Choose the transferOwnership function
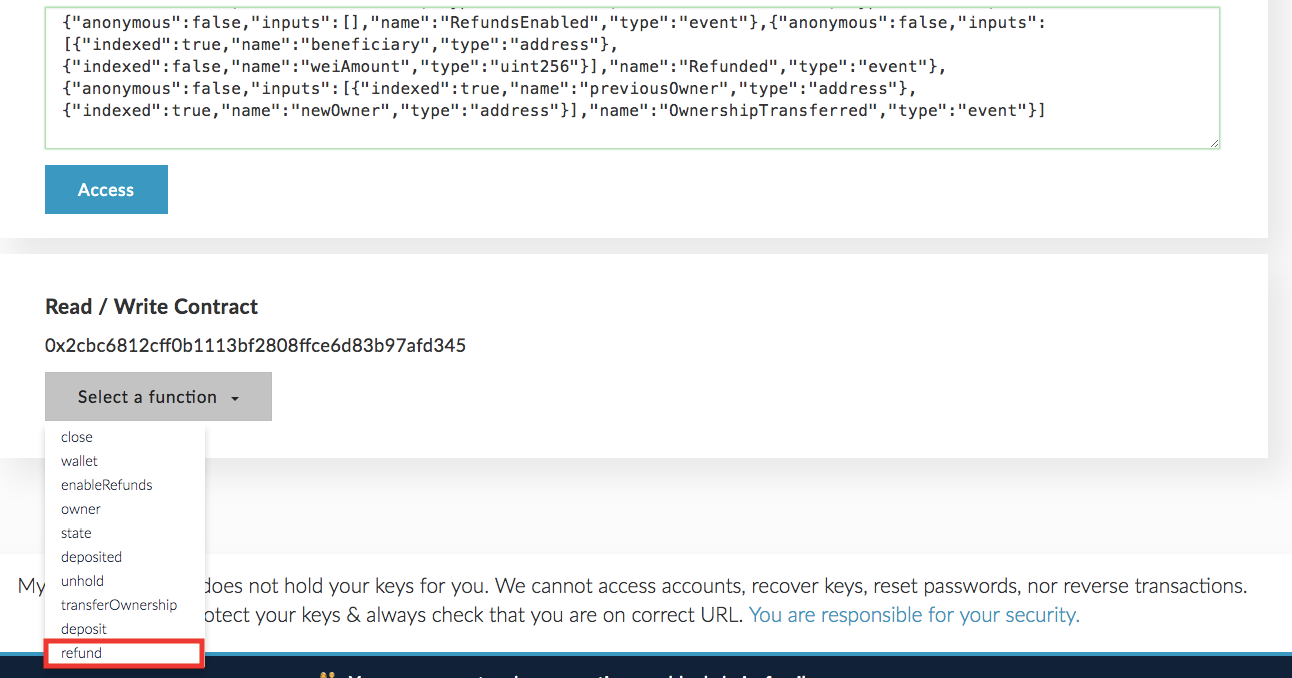Image resolution: width=1292 pixels, height=678 pixels. (x=119, y=605)
